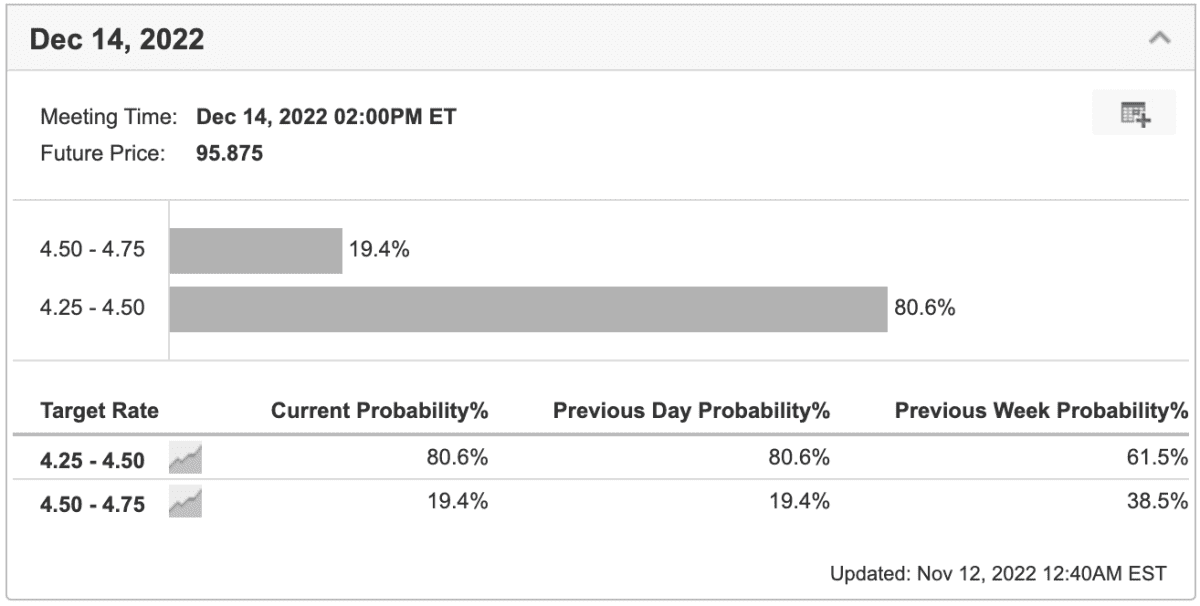The height and width of the screenshot is (606, 1200).
Task: Select the 4.25 - 4.50 table row label
Action: (92, 461)
